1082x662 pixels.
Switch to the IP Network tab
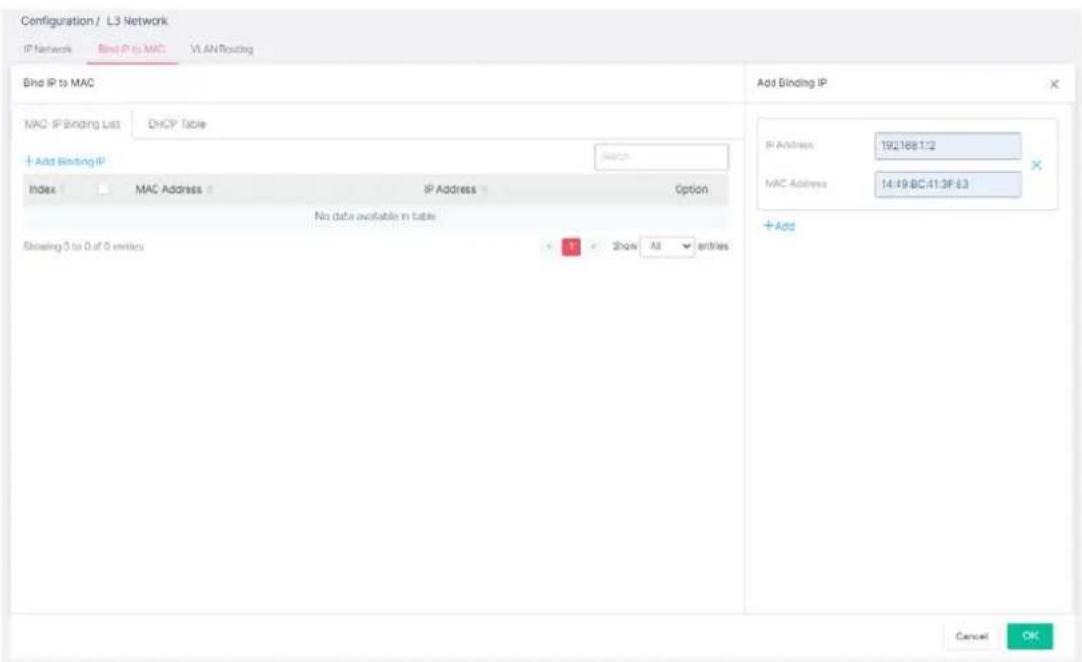pyautogui.click(x=48, y=49)
